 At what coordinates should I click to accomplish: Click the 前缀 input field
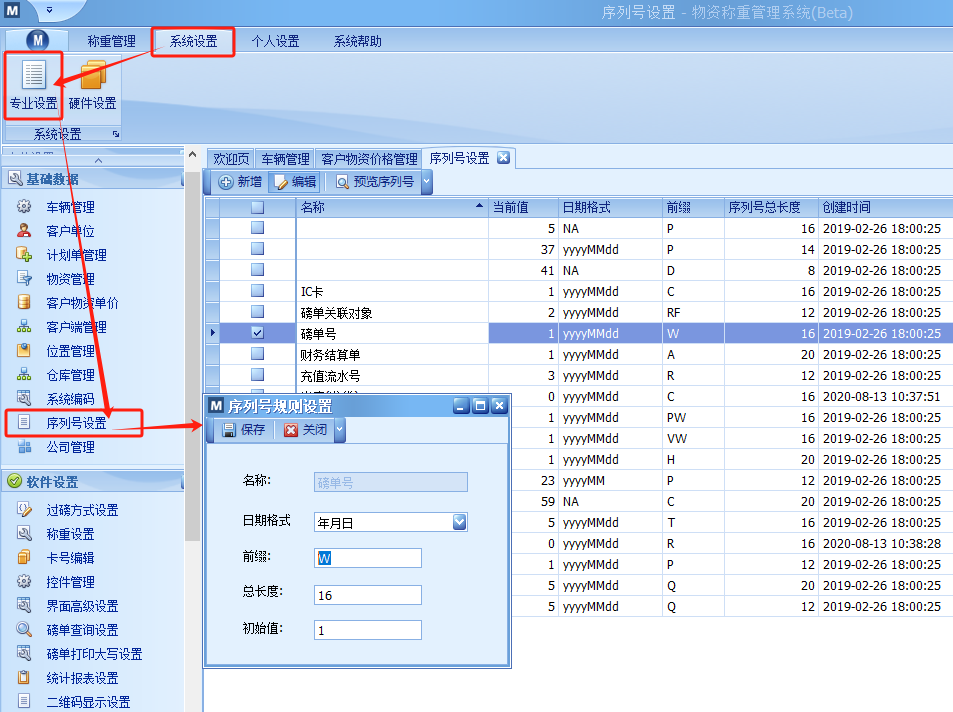point(368,558)
